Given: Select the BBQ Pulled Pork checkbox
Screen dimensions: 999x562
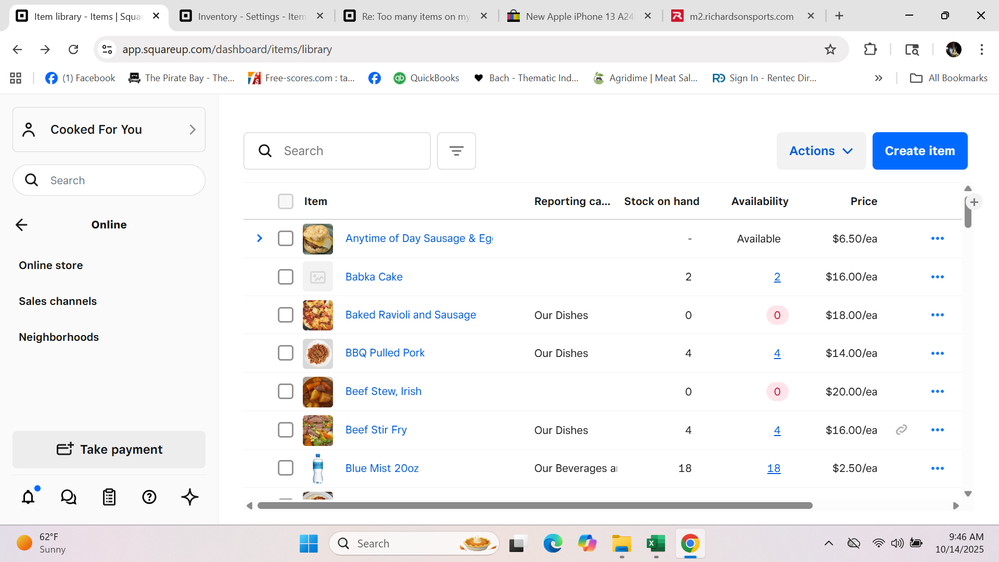Looking at the screenshot, I should [286, 353].
